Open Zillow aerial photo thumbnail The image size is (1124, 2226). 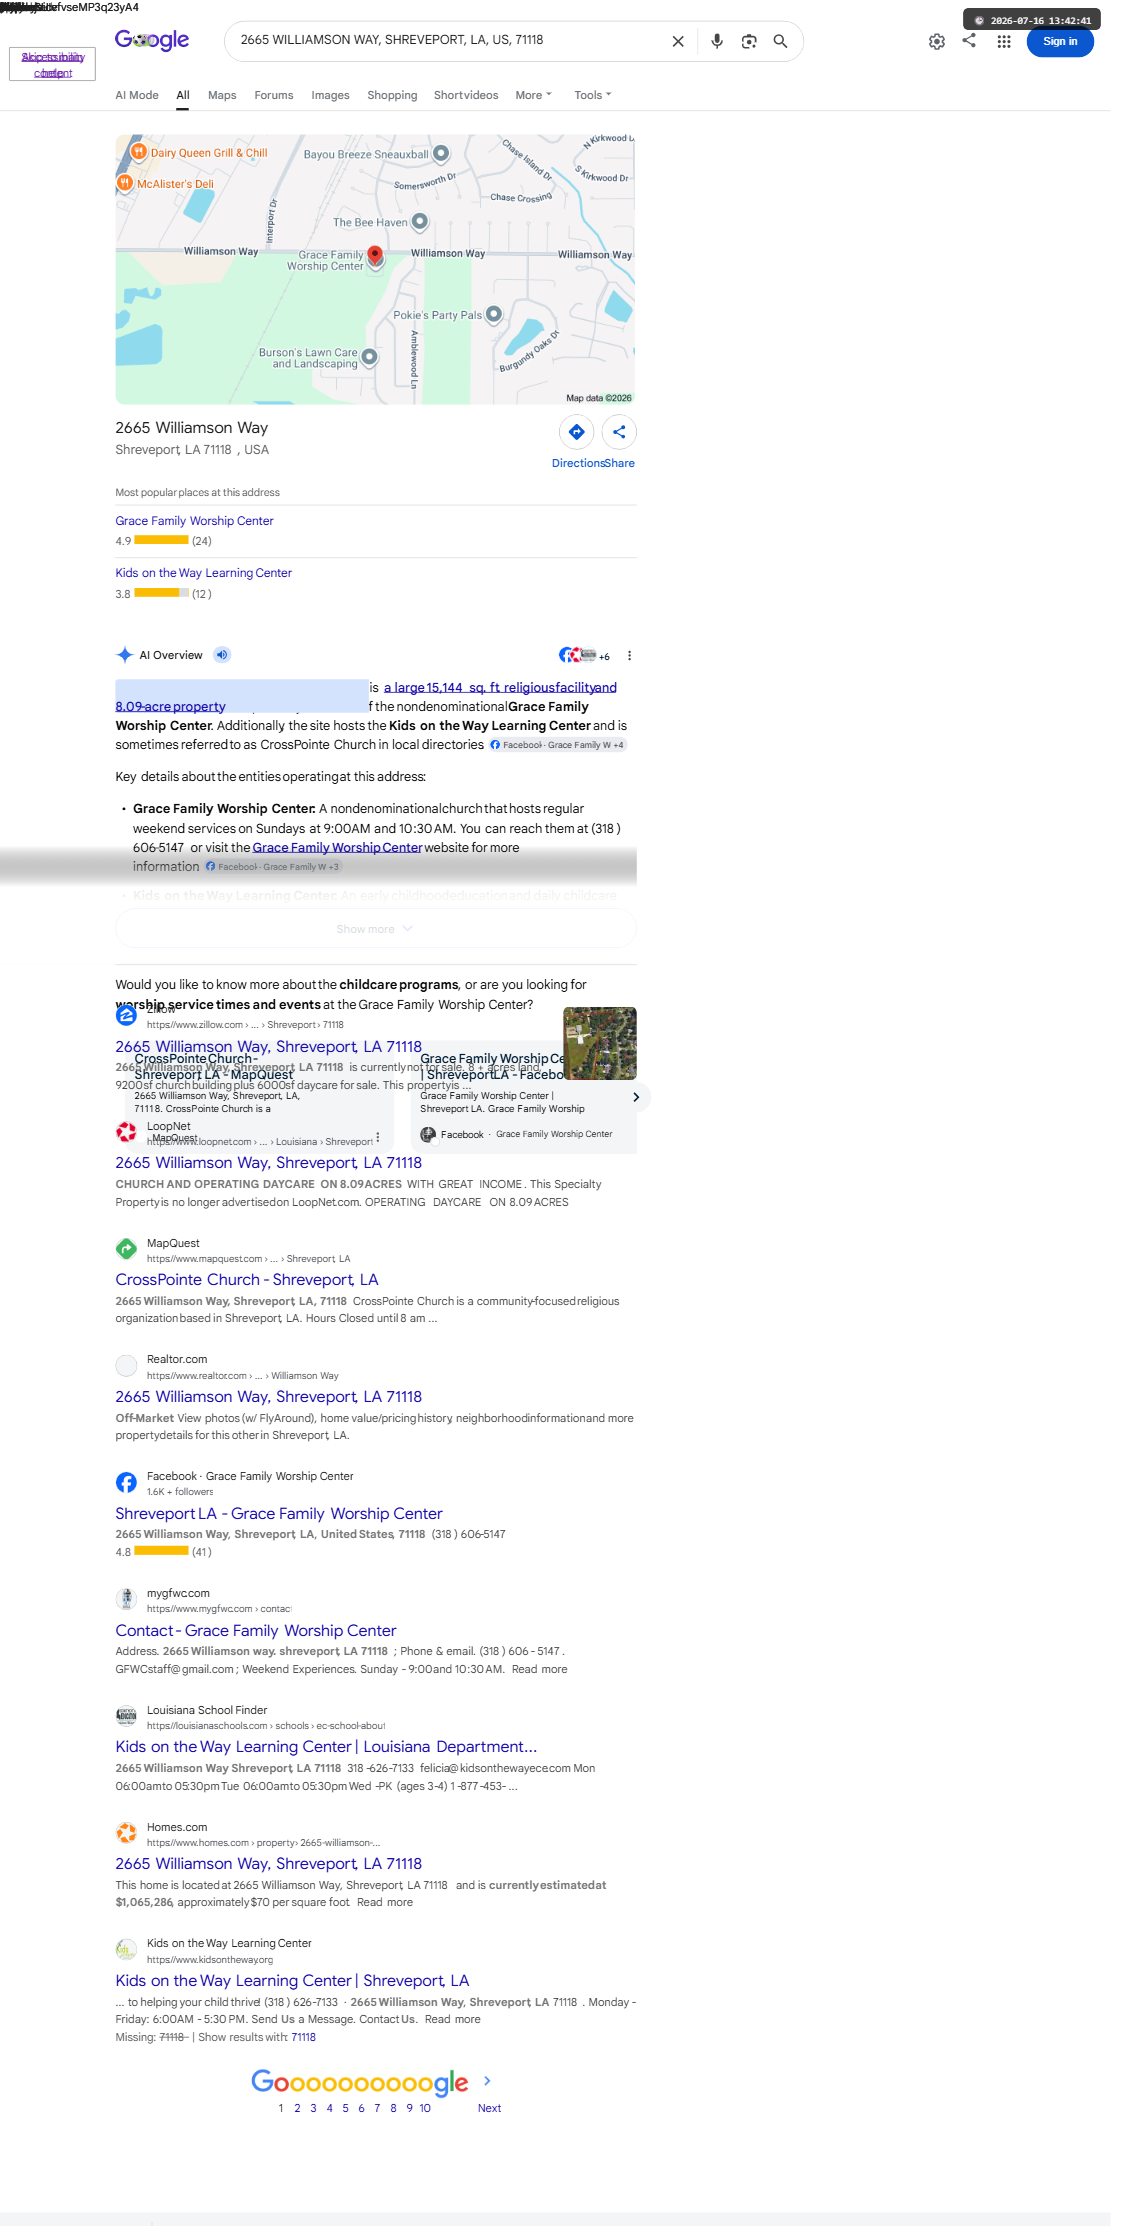point(600,1043)
